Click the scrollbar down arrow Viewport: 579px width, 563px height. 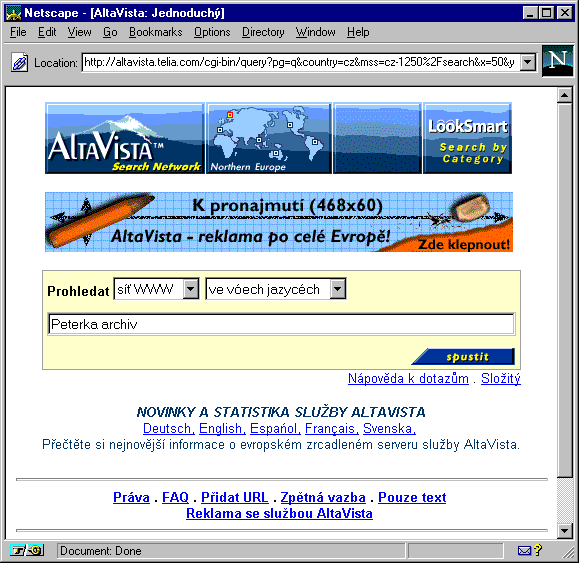point(564,531)
